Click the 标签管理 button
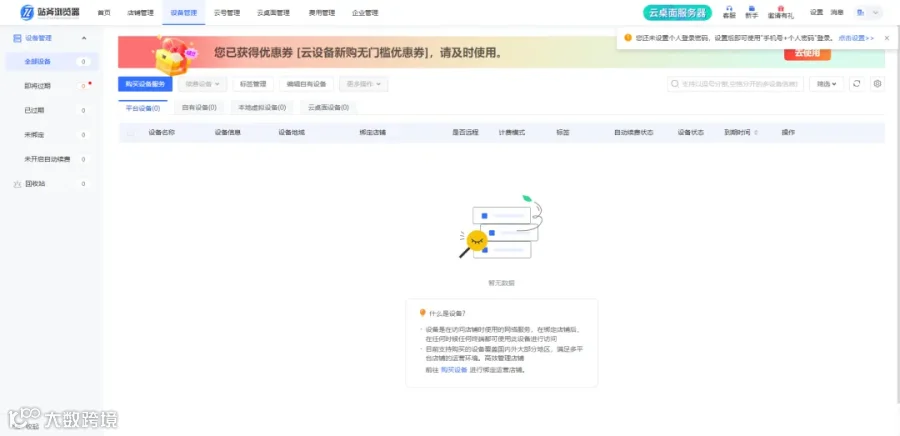 point(253,84)
